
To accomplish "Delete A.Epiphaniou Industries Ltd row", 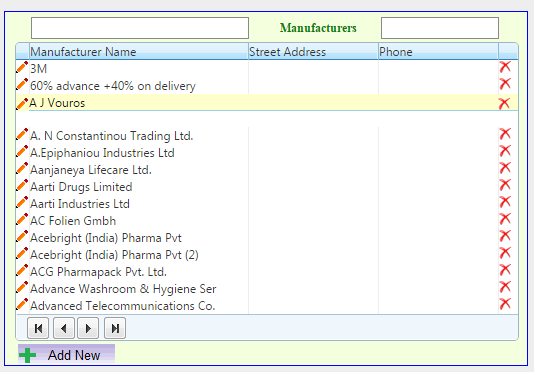I will pos(505,151).
